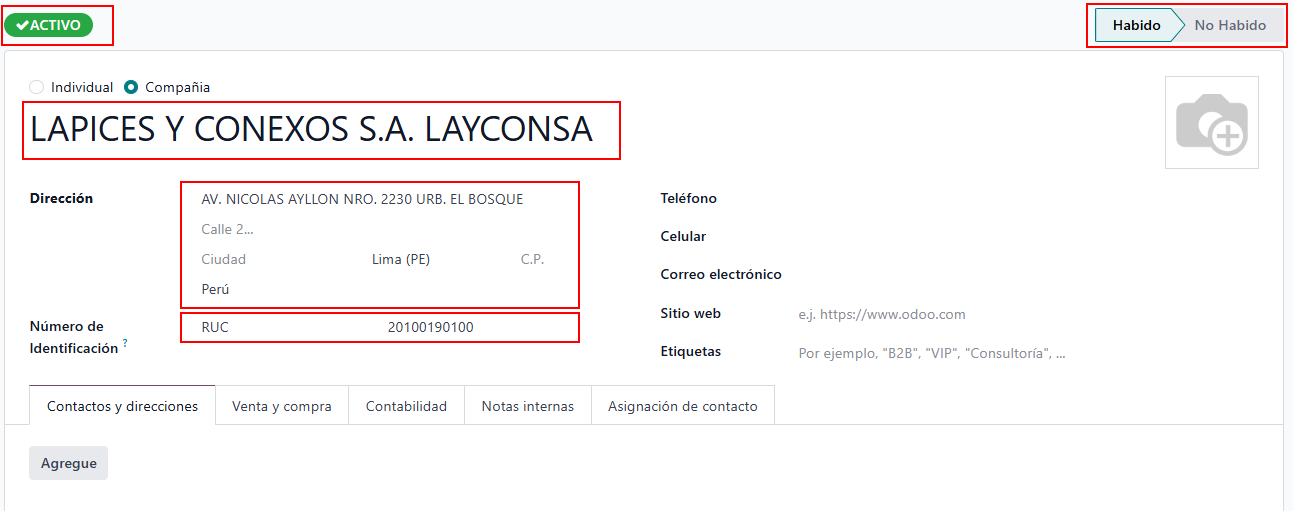
Task: Open Asignación de contacto tab
Action: click(683, 406)
